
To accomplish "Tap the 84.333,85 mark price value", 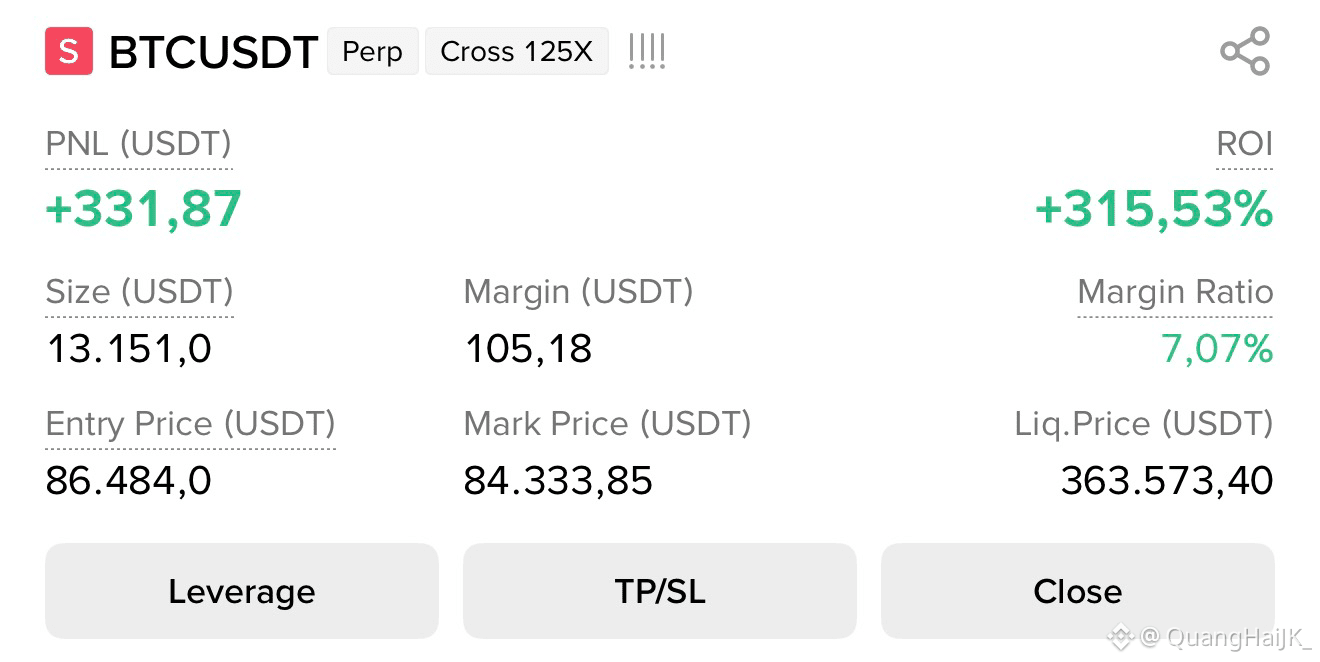I will click(558, 481).
